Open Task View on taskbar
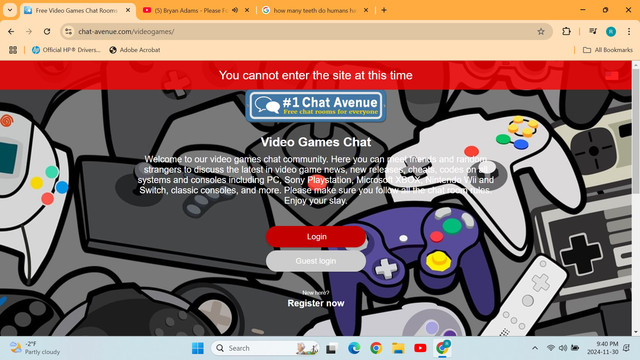The width and height of the screenshot is (640, 360). [x=331, y=348]
